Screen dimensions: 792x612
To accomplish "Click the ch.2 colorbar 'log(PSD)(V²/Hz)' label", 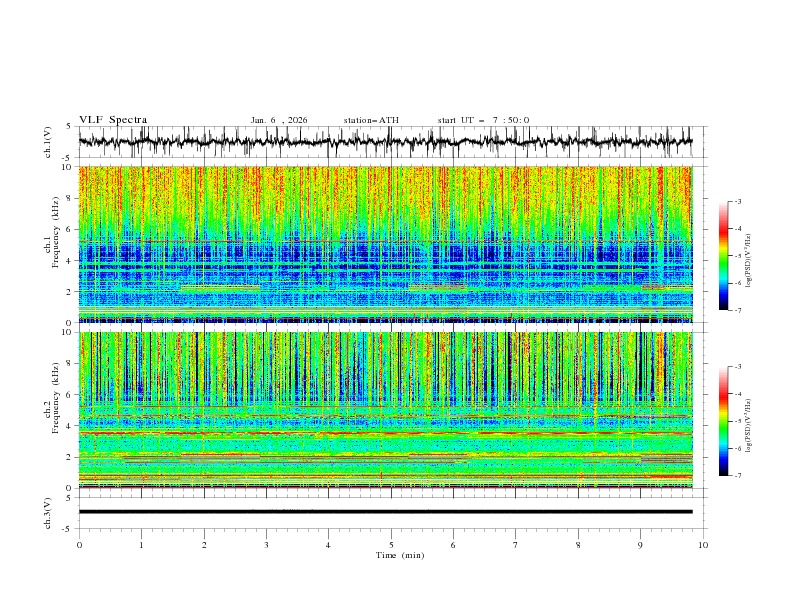I will point(749,426).
